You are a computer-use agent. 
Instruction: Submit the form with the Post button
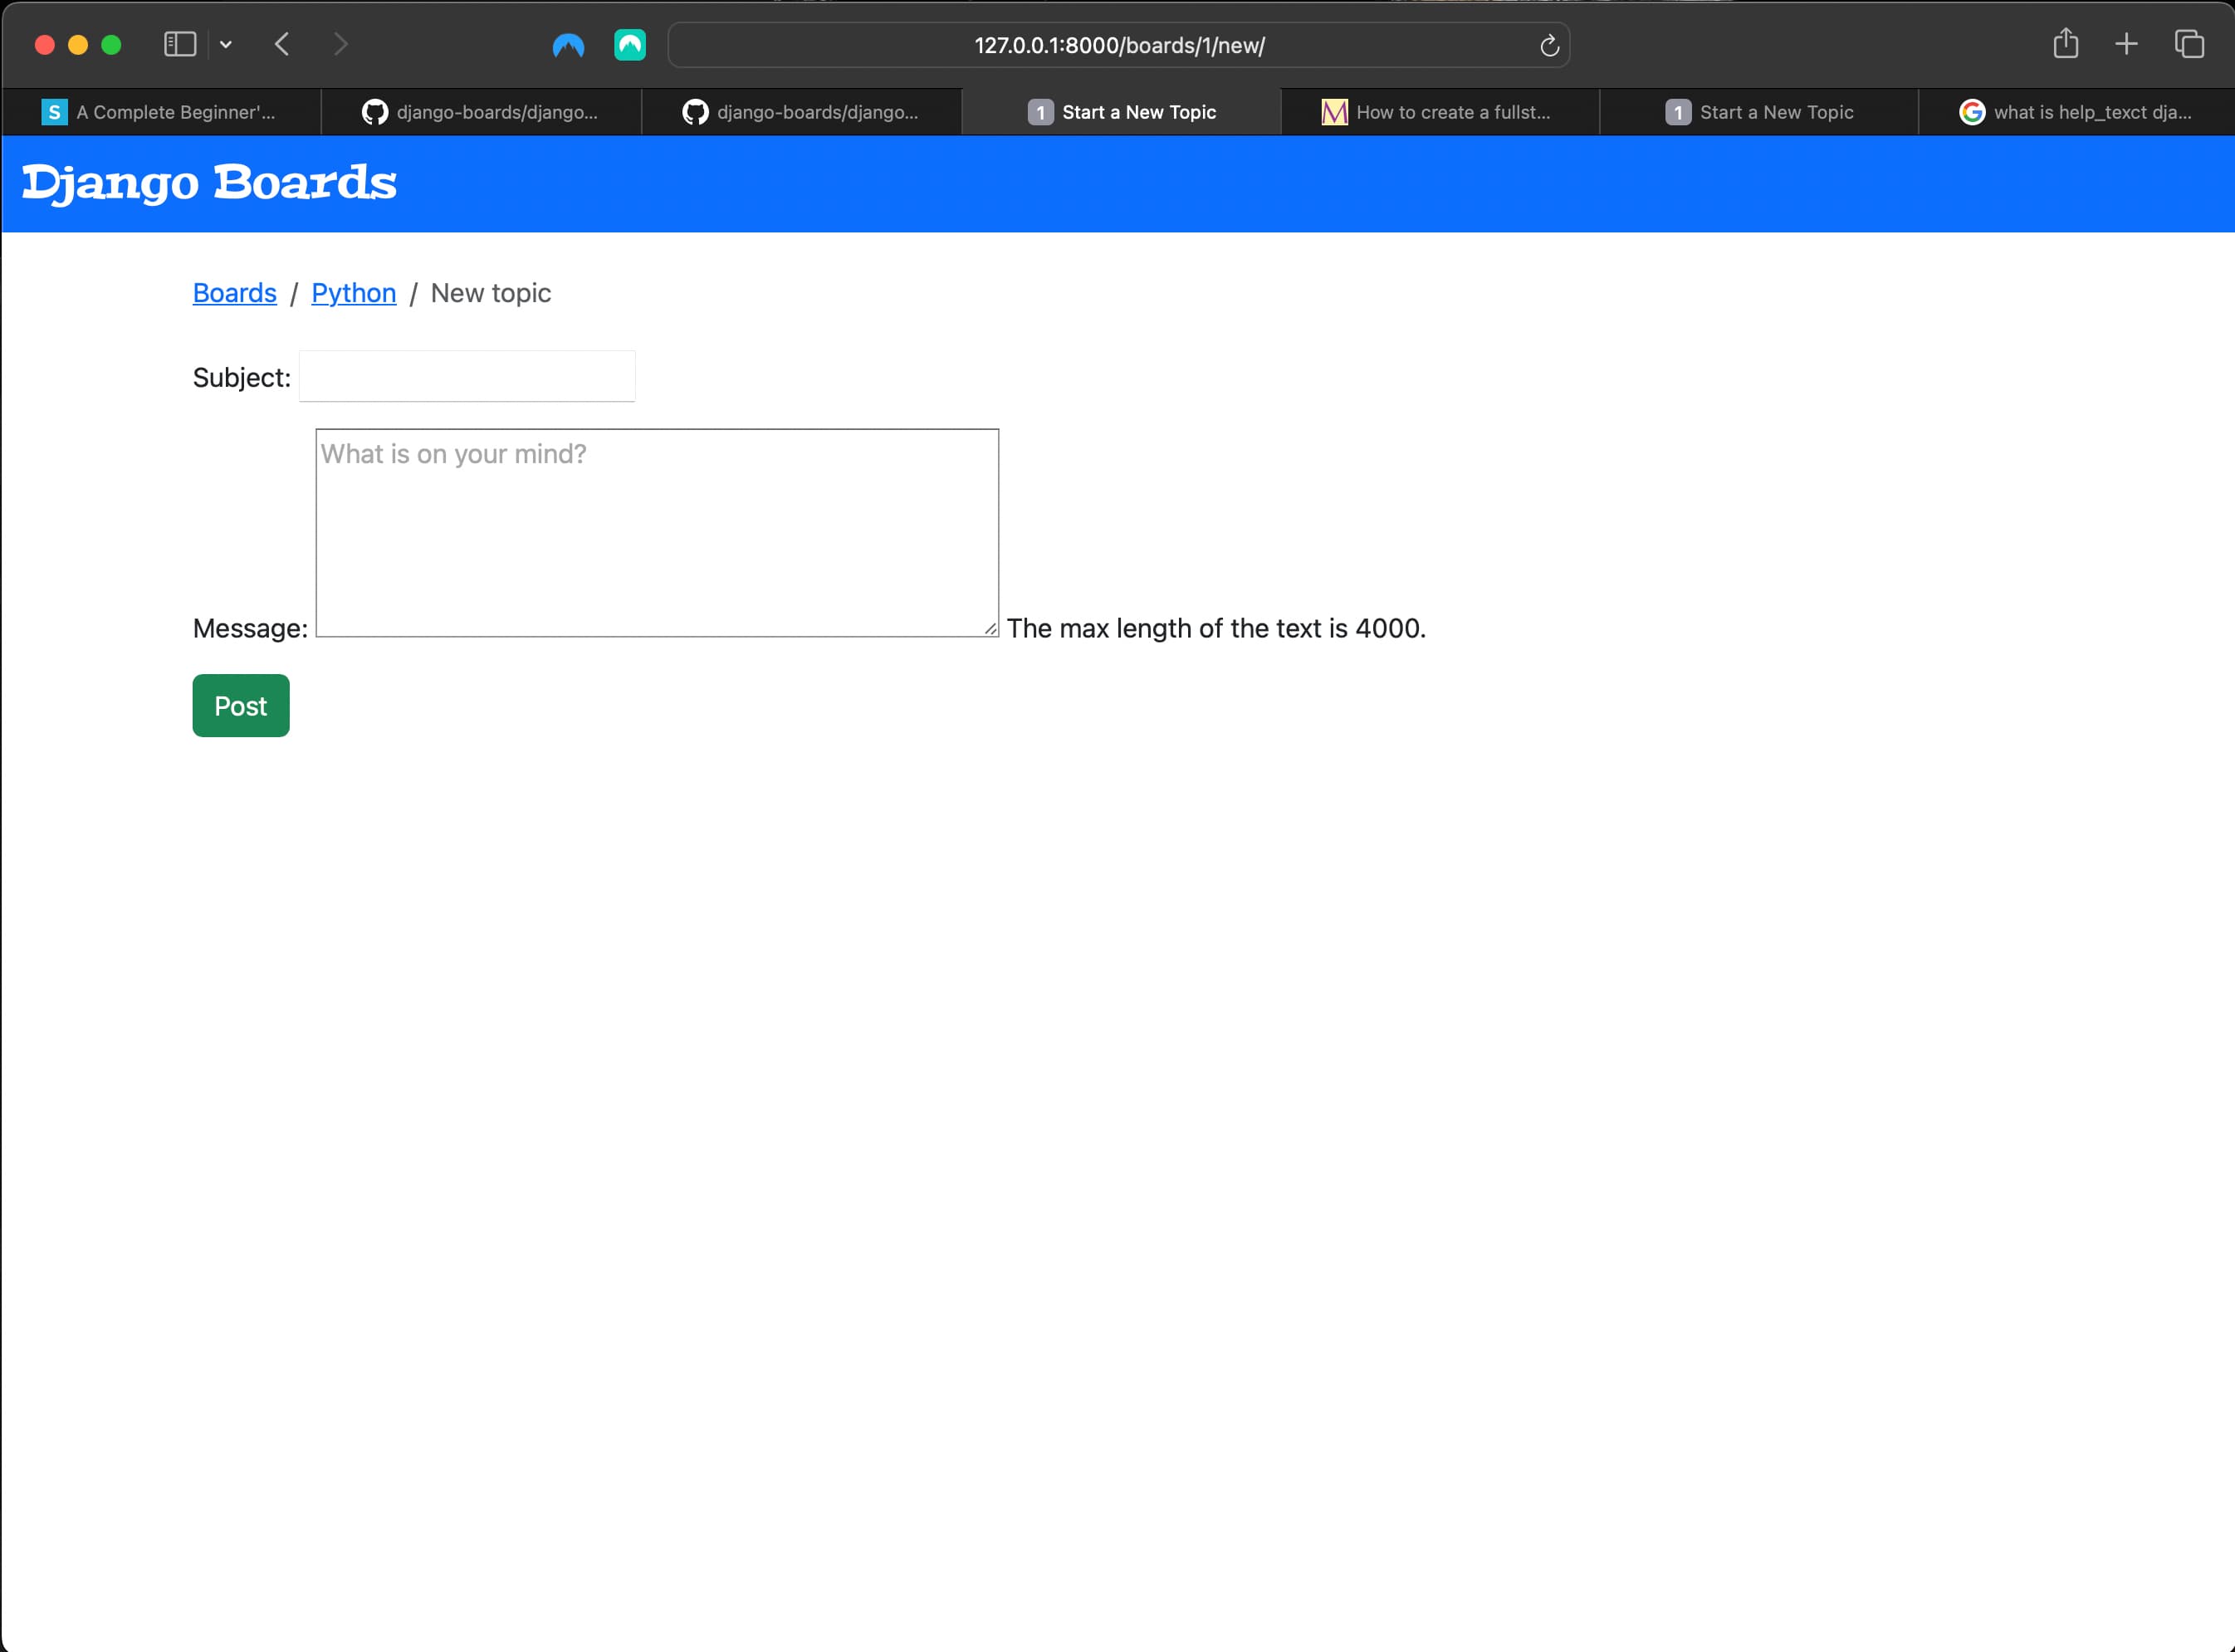[241, 706]
